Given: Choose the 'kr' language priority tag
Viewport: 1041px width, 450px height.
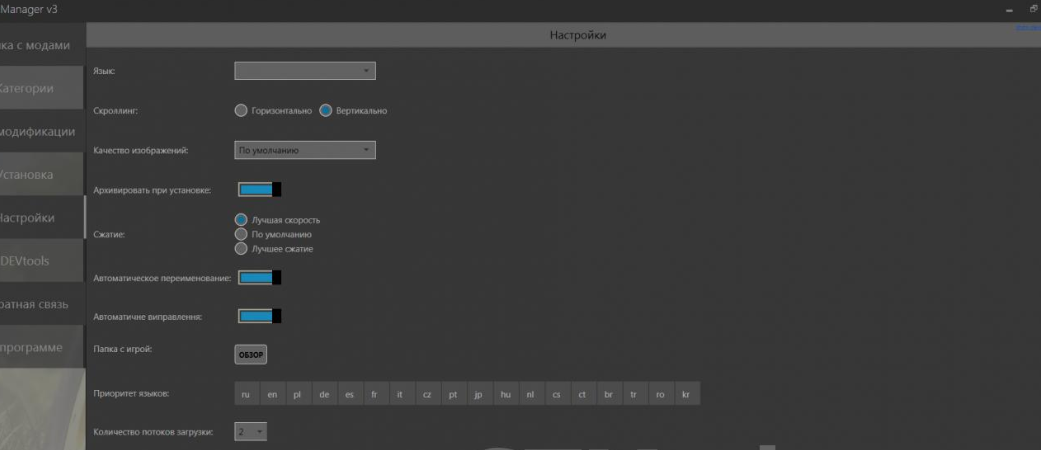Looking at the screenshot, I should pos(686,394).
